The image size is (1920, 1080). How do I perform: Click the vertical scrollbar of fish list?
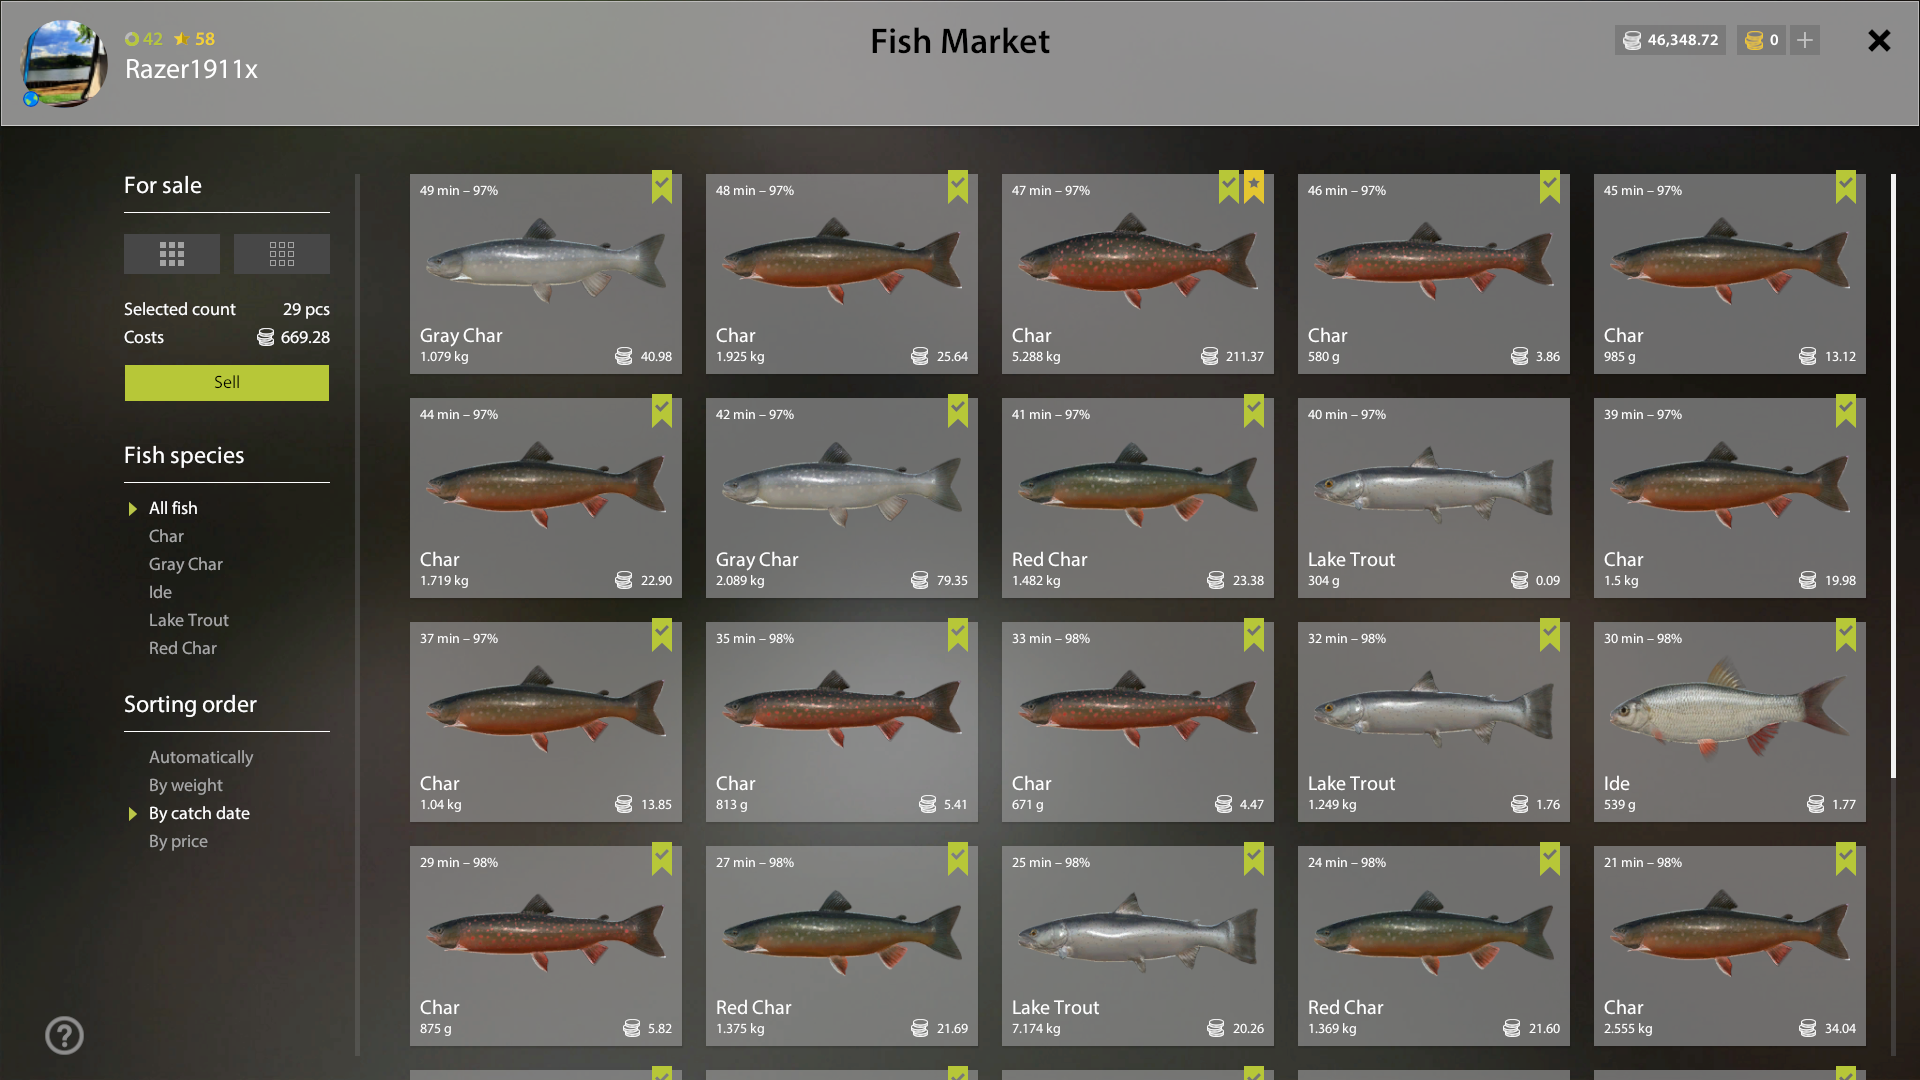pyautogui.click(x=1893, y=476)
